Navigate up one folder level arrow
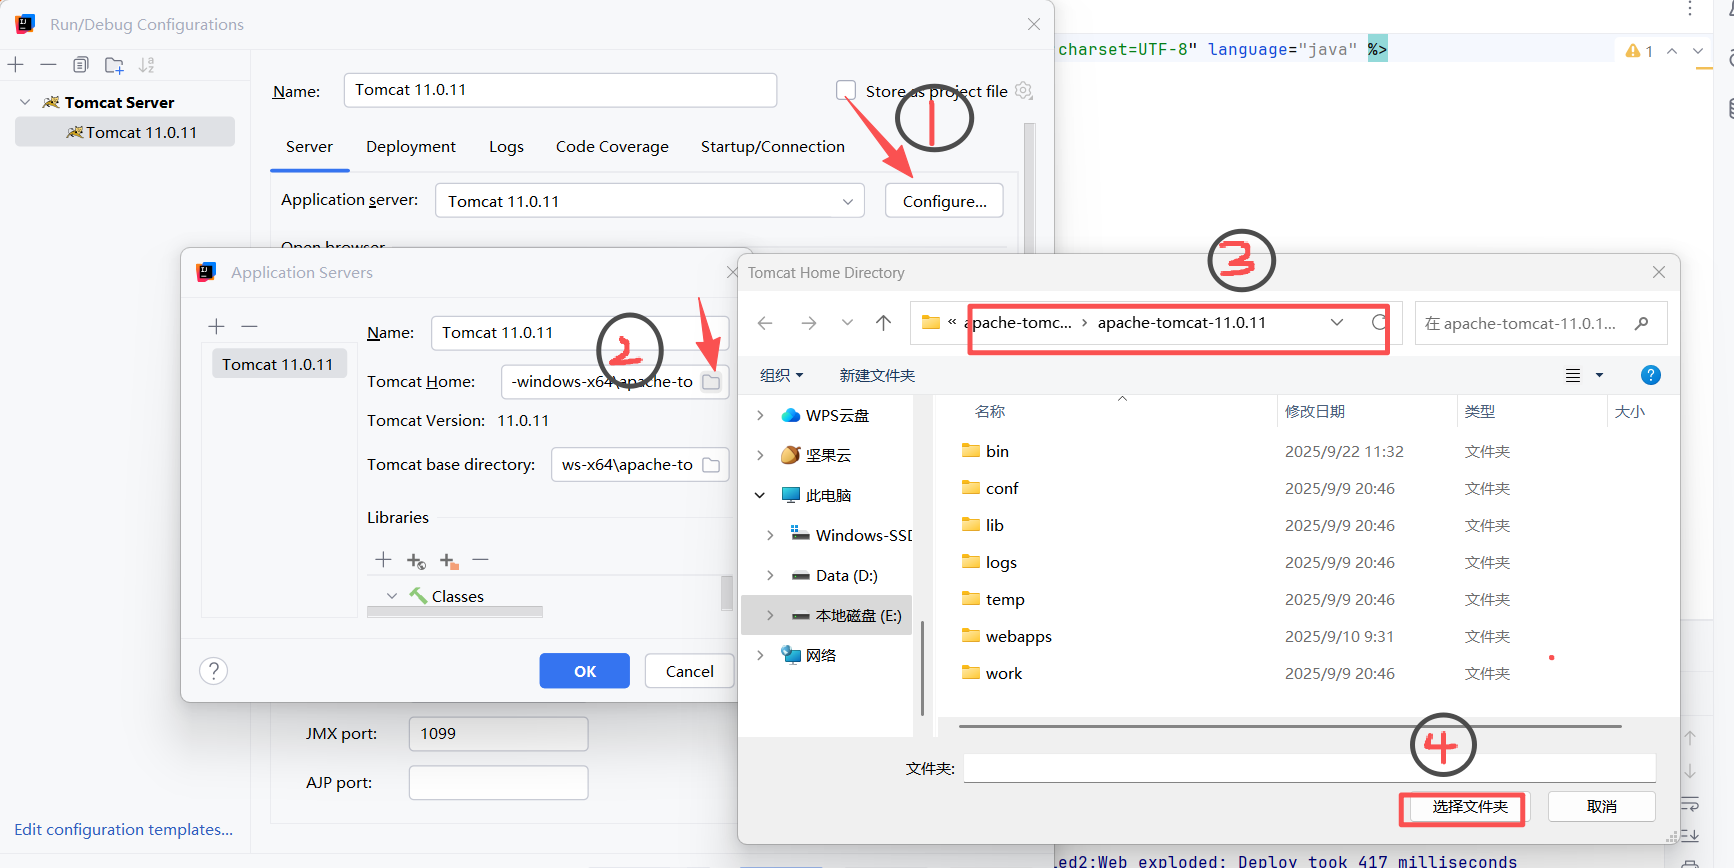Viewport: 1734px width, 868px height. point(883,323)
